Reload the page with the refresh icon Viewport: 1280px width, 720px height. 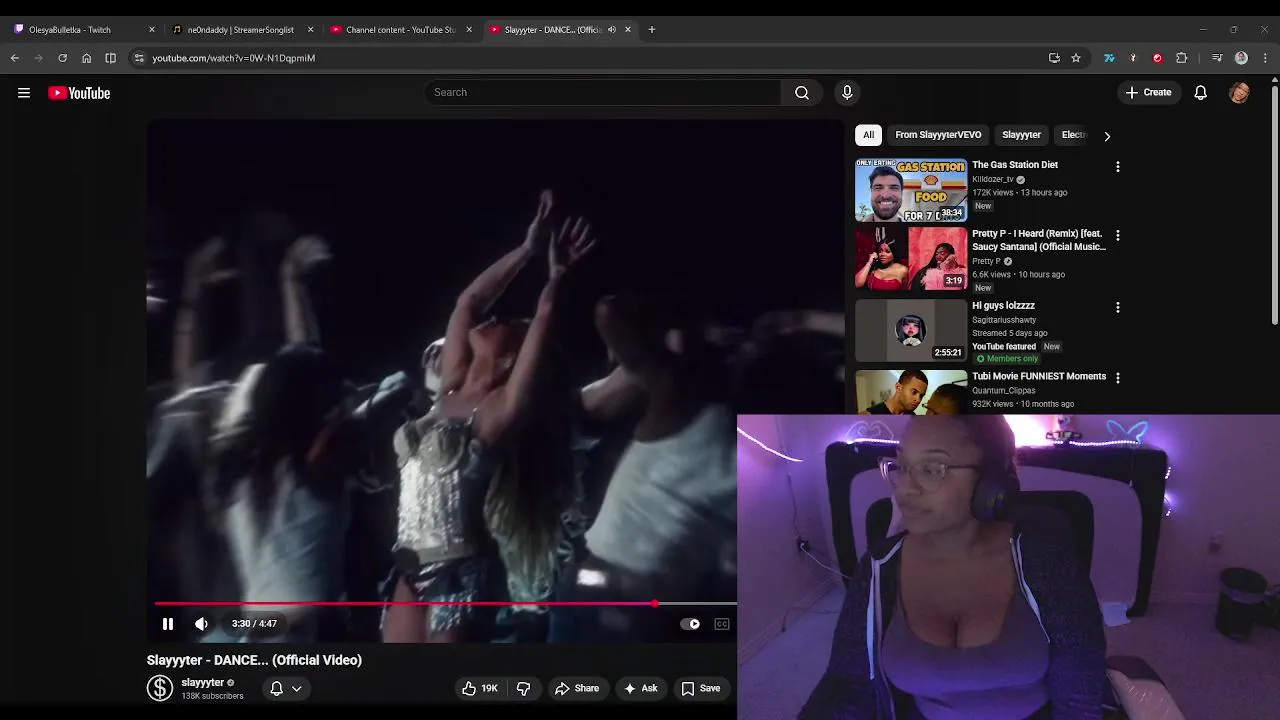pyautogui.click(x=62, y=58)
